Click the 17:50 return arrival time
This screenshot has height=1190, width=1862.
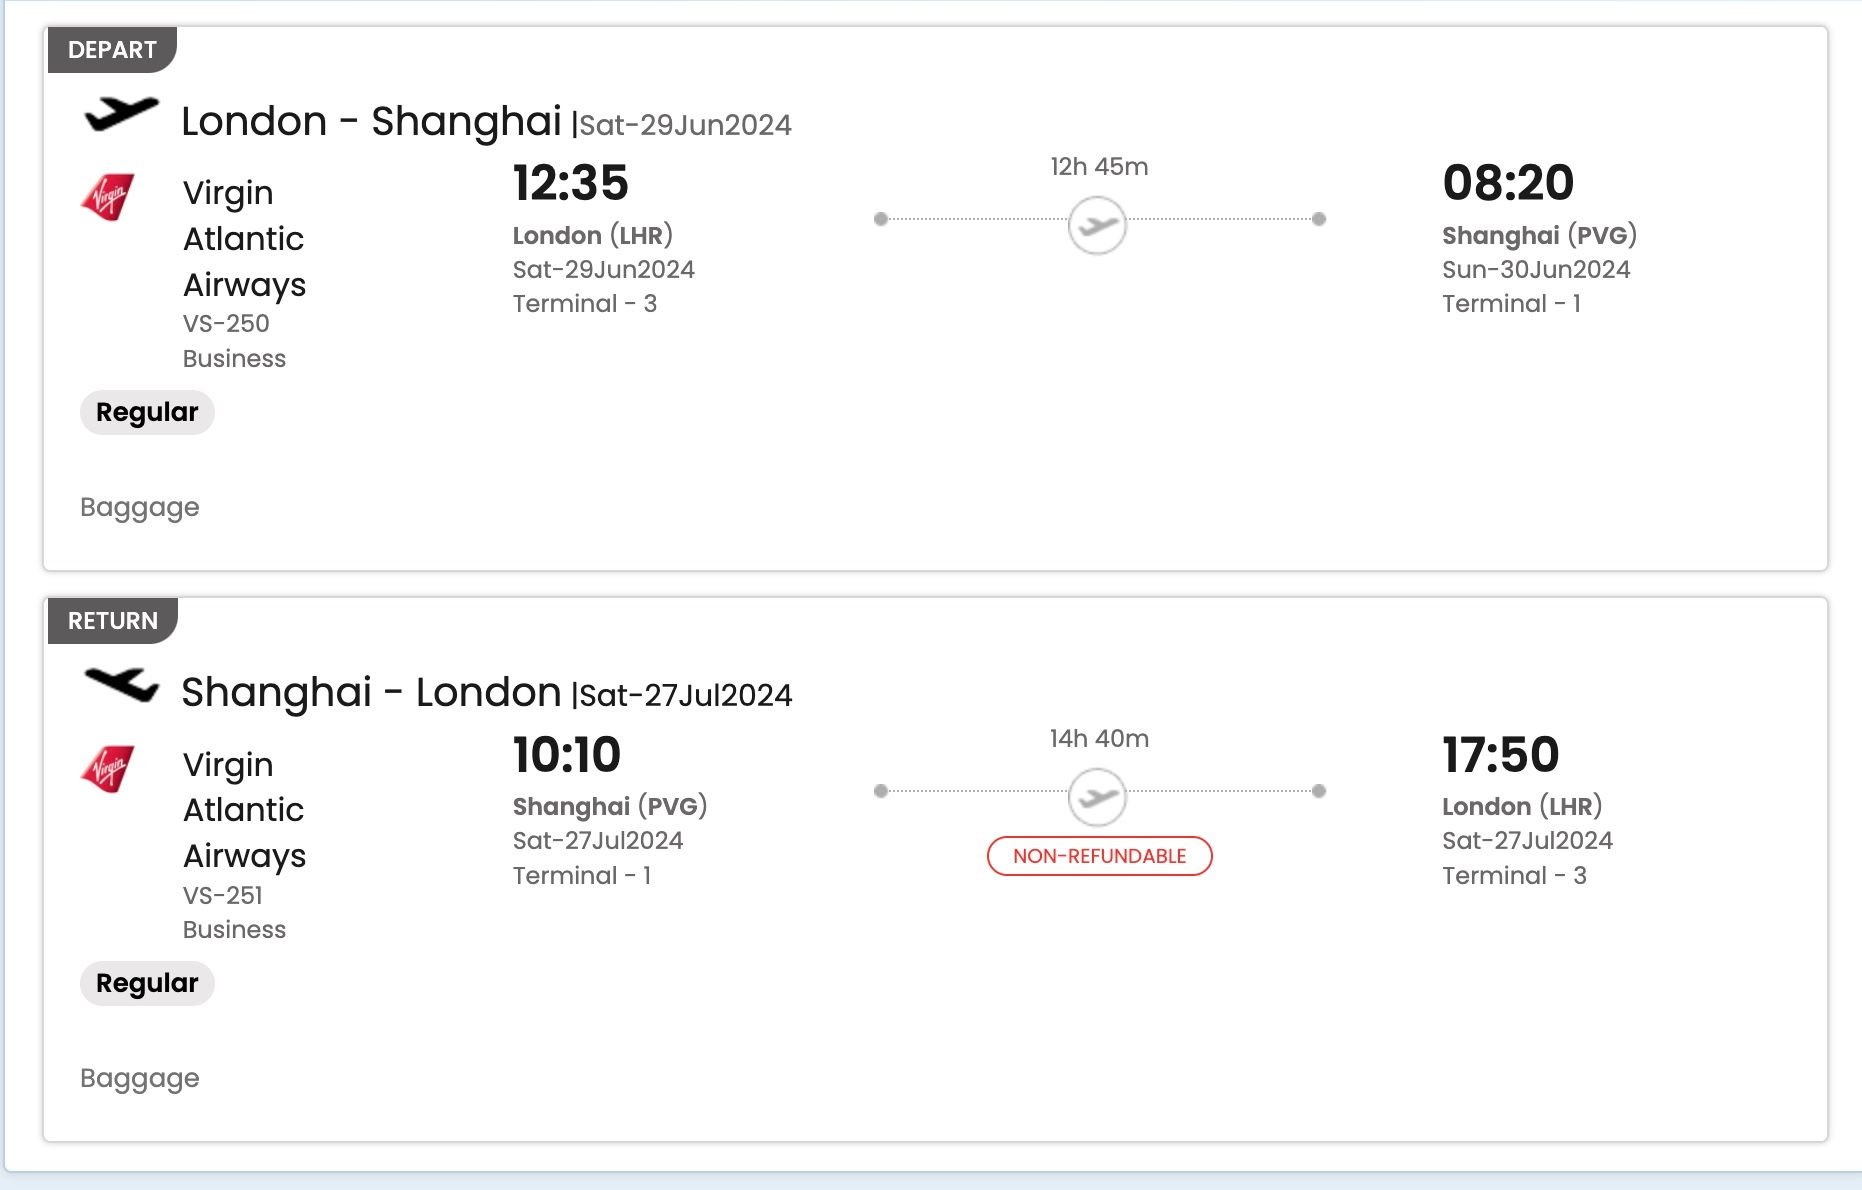pos(1500,755)
